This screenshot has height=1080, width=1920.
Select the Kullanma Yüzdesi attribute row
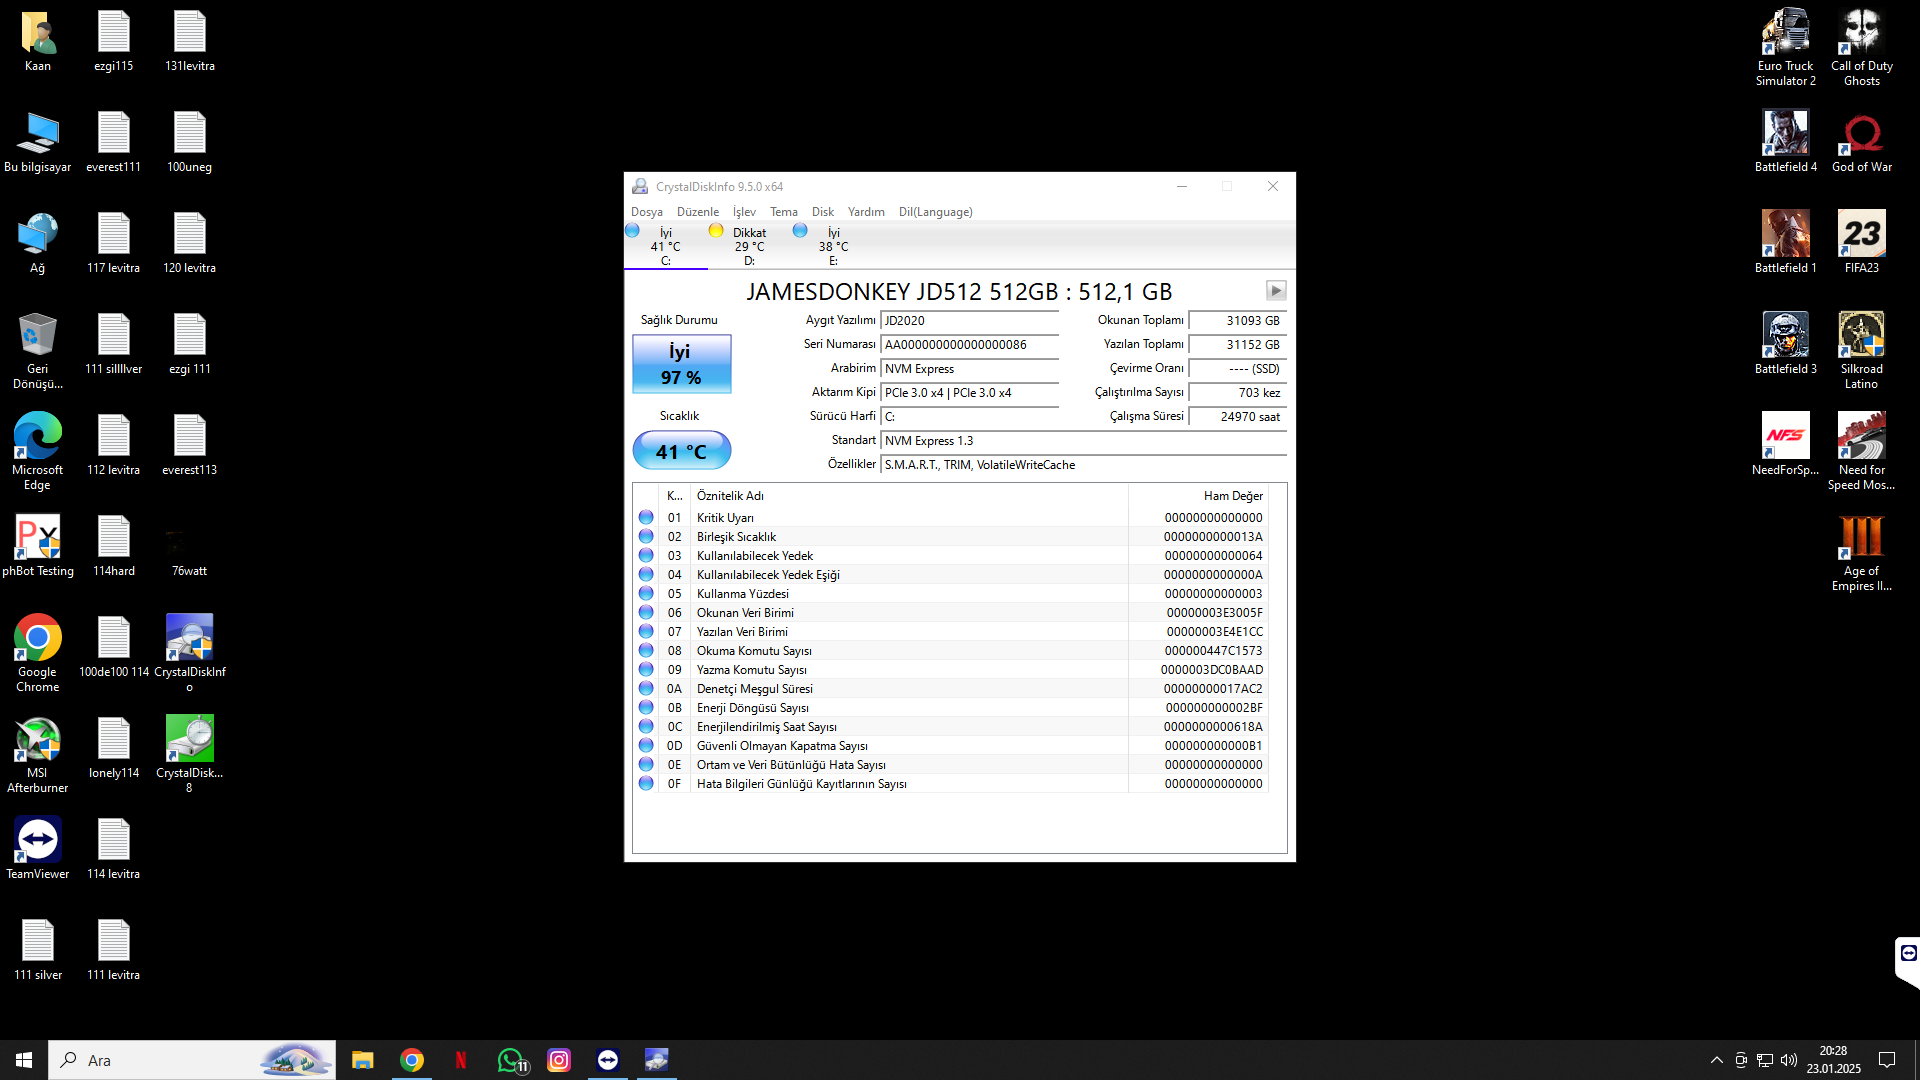coord(950,594)
